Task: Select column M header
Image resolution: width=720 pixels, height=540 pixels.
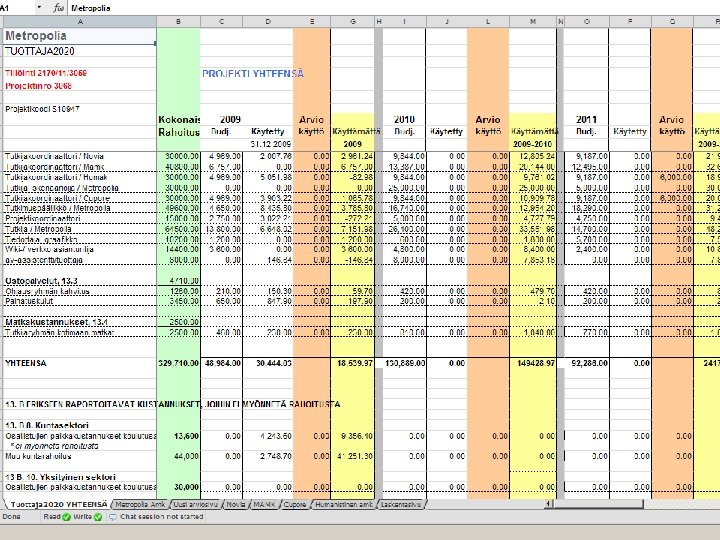Action: [533, 22]
